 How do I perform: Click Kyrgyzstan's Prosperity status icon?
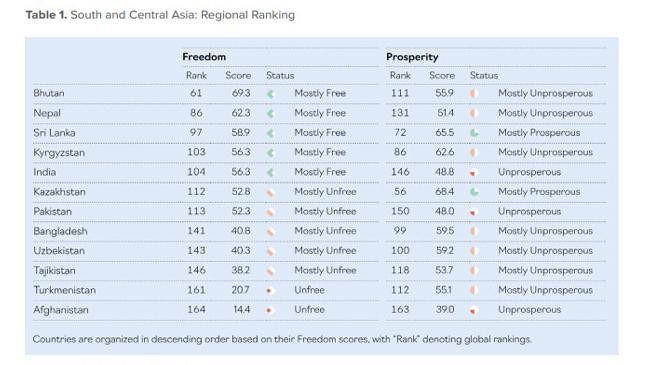coord(473,153)
